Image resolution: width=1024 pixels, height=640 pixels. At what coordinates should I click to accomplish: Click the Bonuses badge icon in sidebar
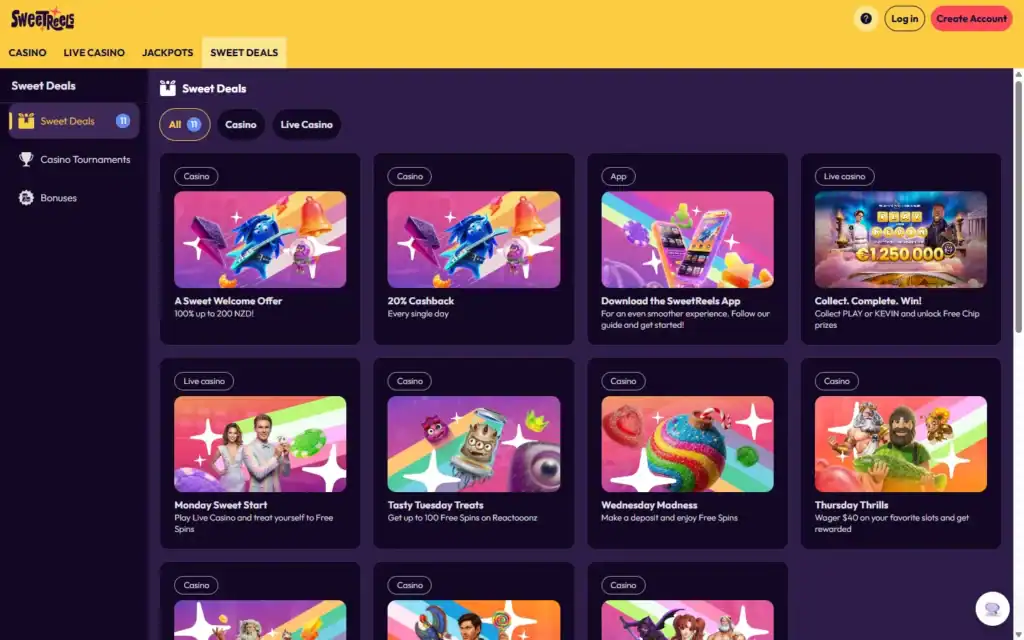[x=26, y=198]
